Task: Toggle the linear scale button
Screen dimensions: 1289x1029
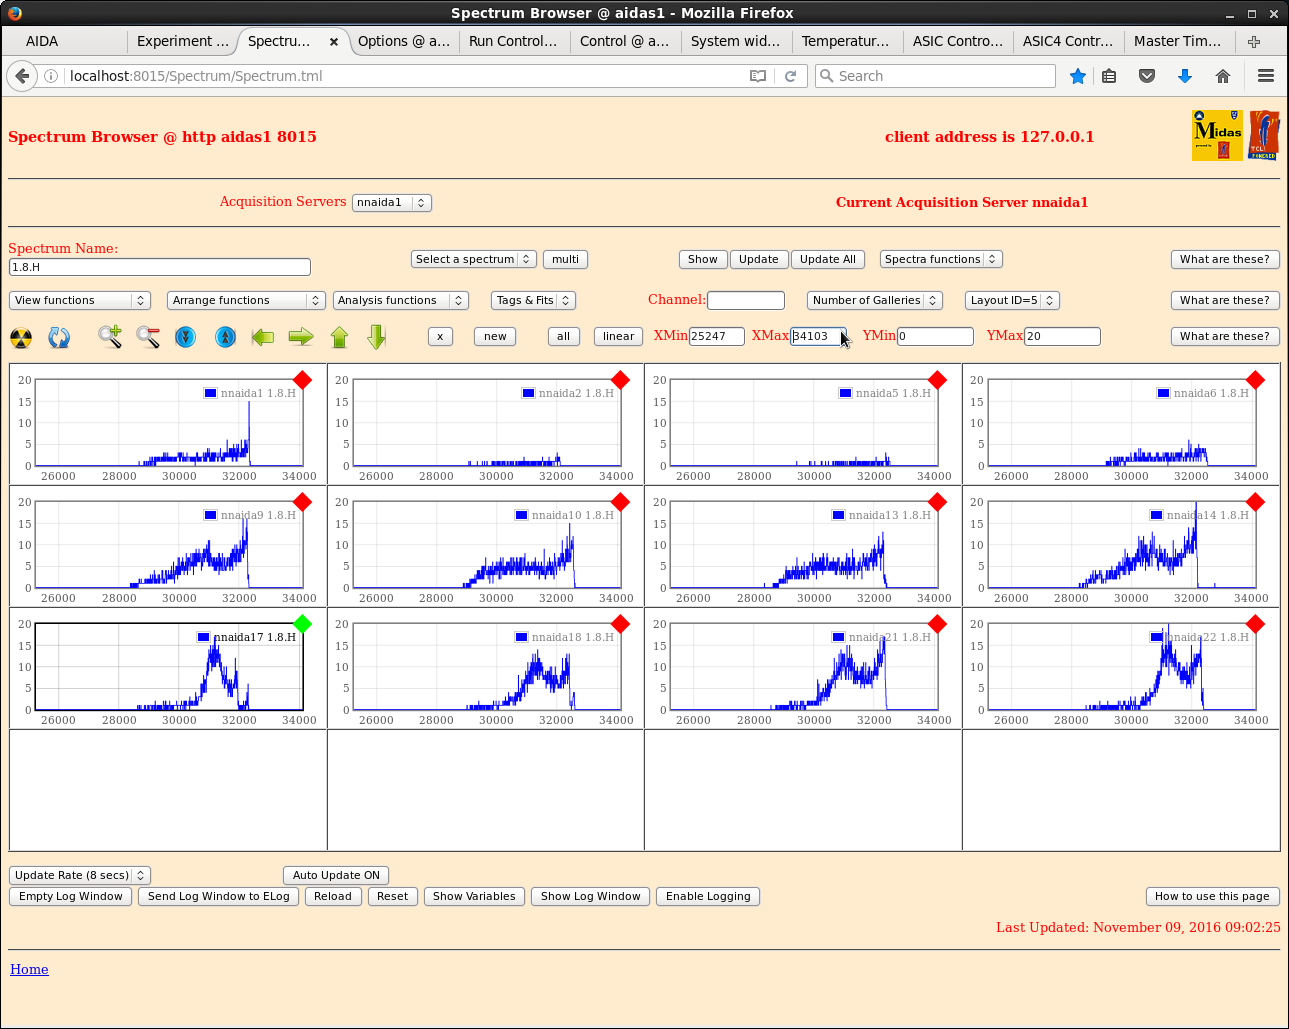Action: click(618, 337)
